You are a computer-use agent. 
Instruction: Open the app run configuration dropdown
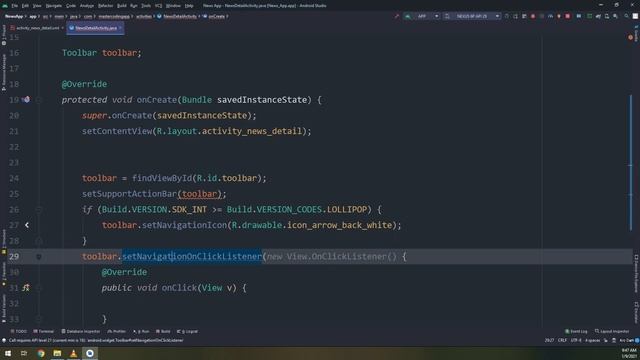[x=422, y=16]
